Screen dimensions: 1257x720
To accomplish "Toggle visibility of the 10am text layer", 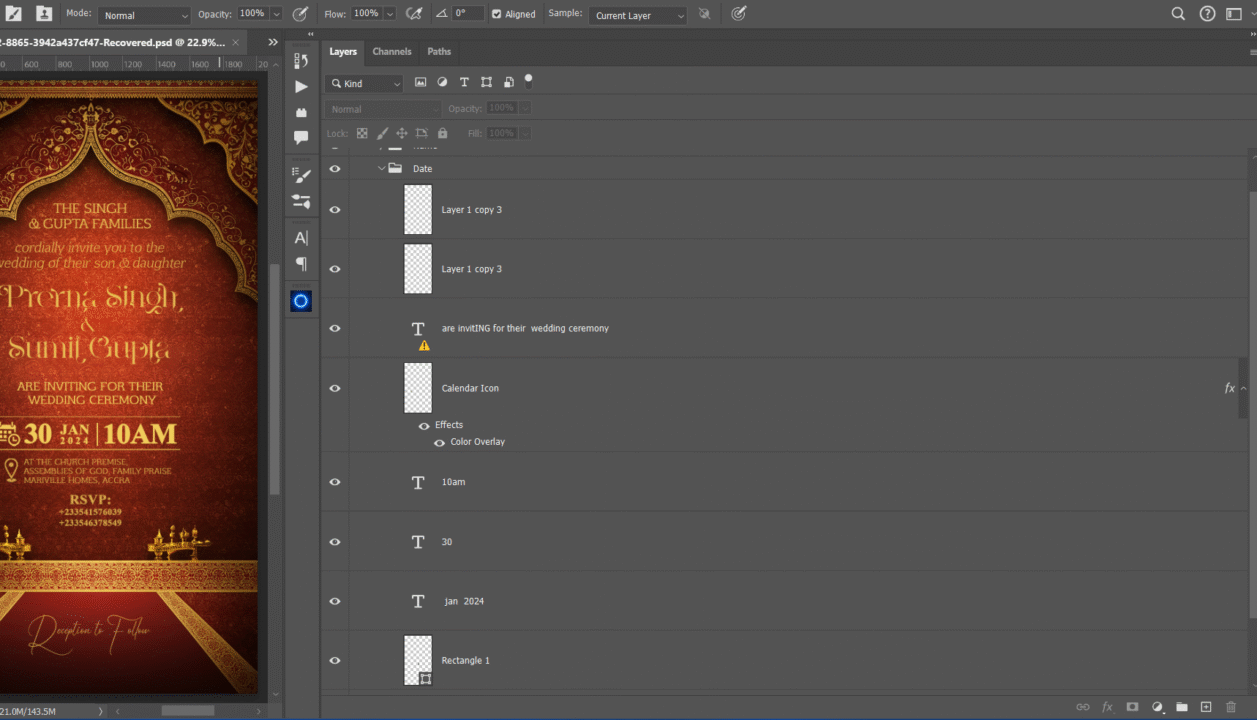I will pos(335,482).
